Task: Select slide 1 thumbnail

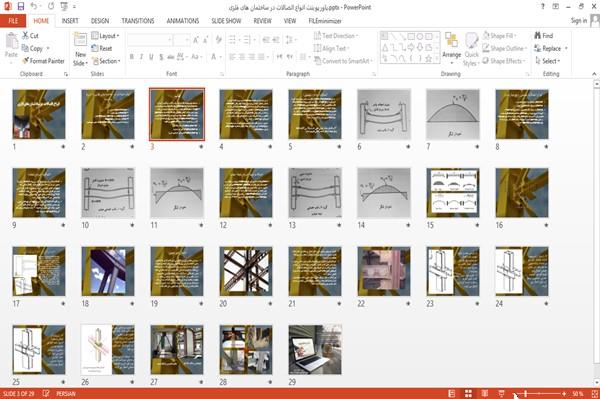Action: pyautogui.click(x=39, y=114)
